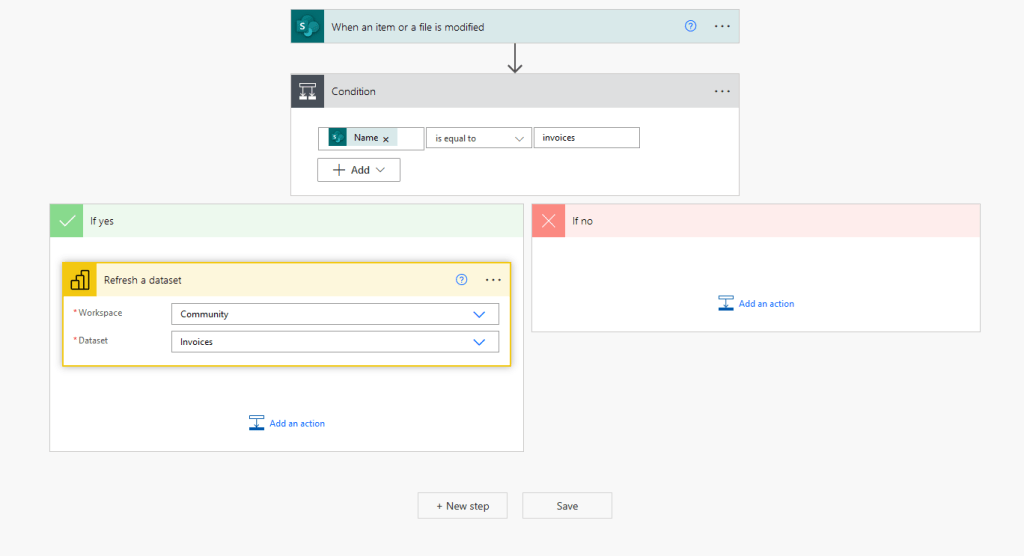Open help for 'When an item or a file is modified'

tap(690, 26)
